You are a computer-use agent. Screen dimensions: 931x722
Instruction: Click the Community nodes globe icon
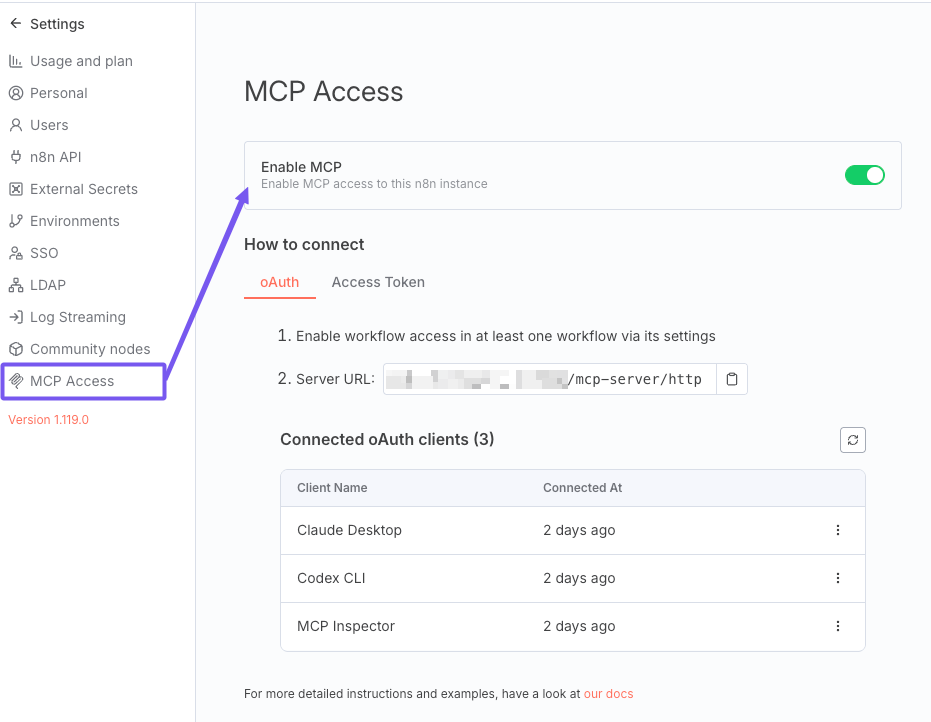pyautogui.click(x=17, y=349)
